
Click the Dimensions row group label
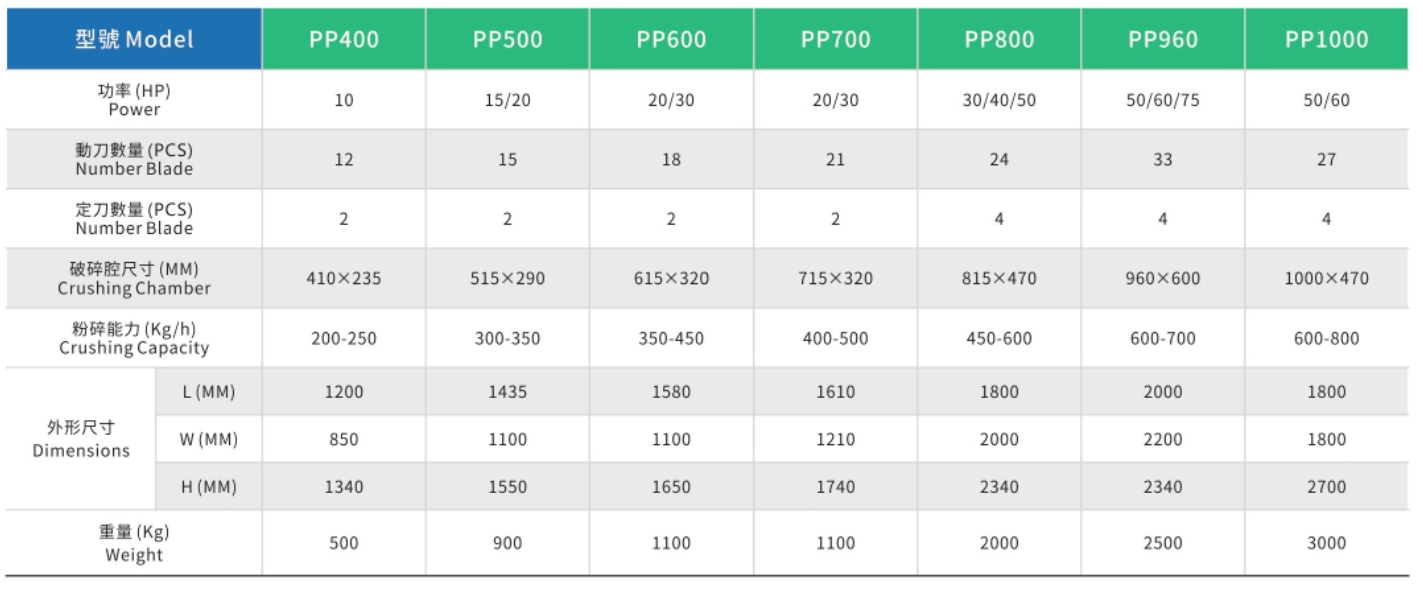coord(81,439)
